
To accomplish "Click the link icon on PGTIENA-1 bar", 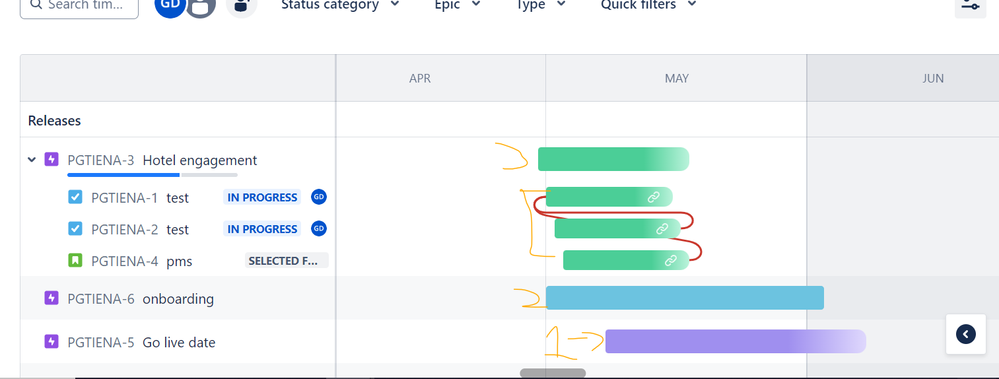I will pos(653,197).
